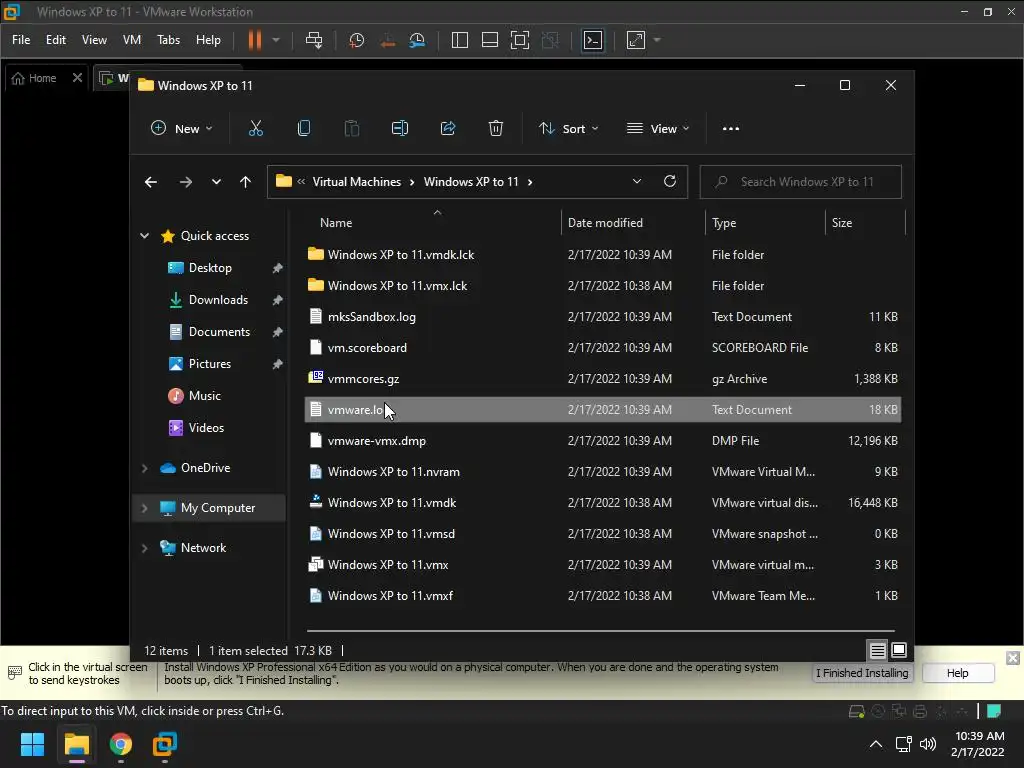Switch to large thumbnails view icon in status bar

pos(899,650)
